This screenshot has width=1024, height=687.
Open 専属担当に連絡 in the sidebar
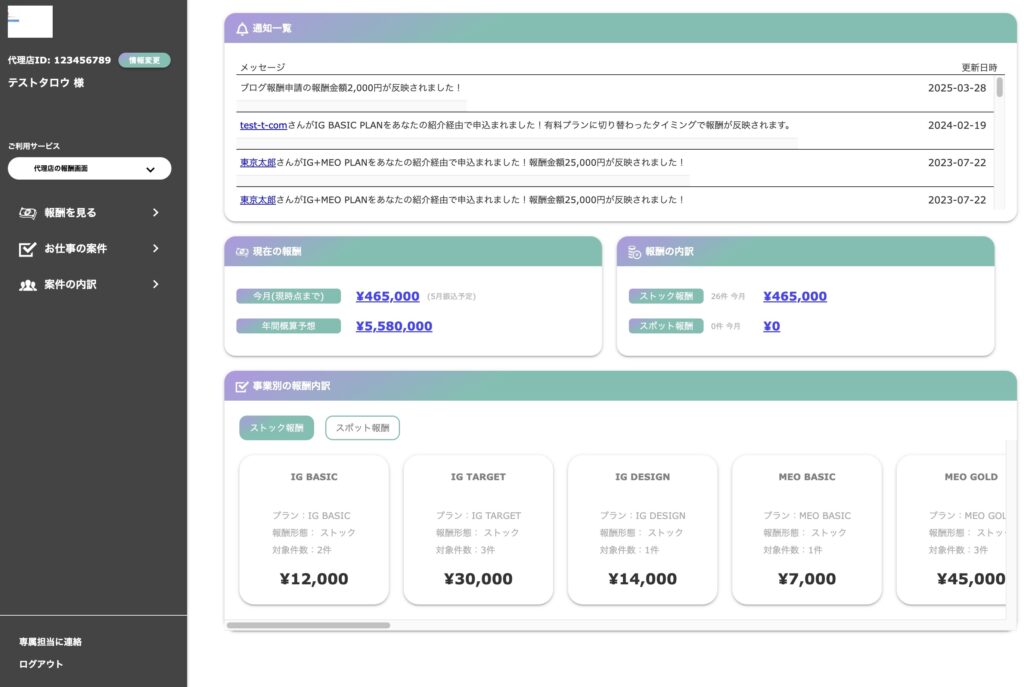[x=50, y=642]
